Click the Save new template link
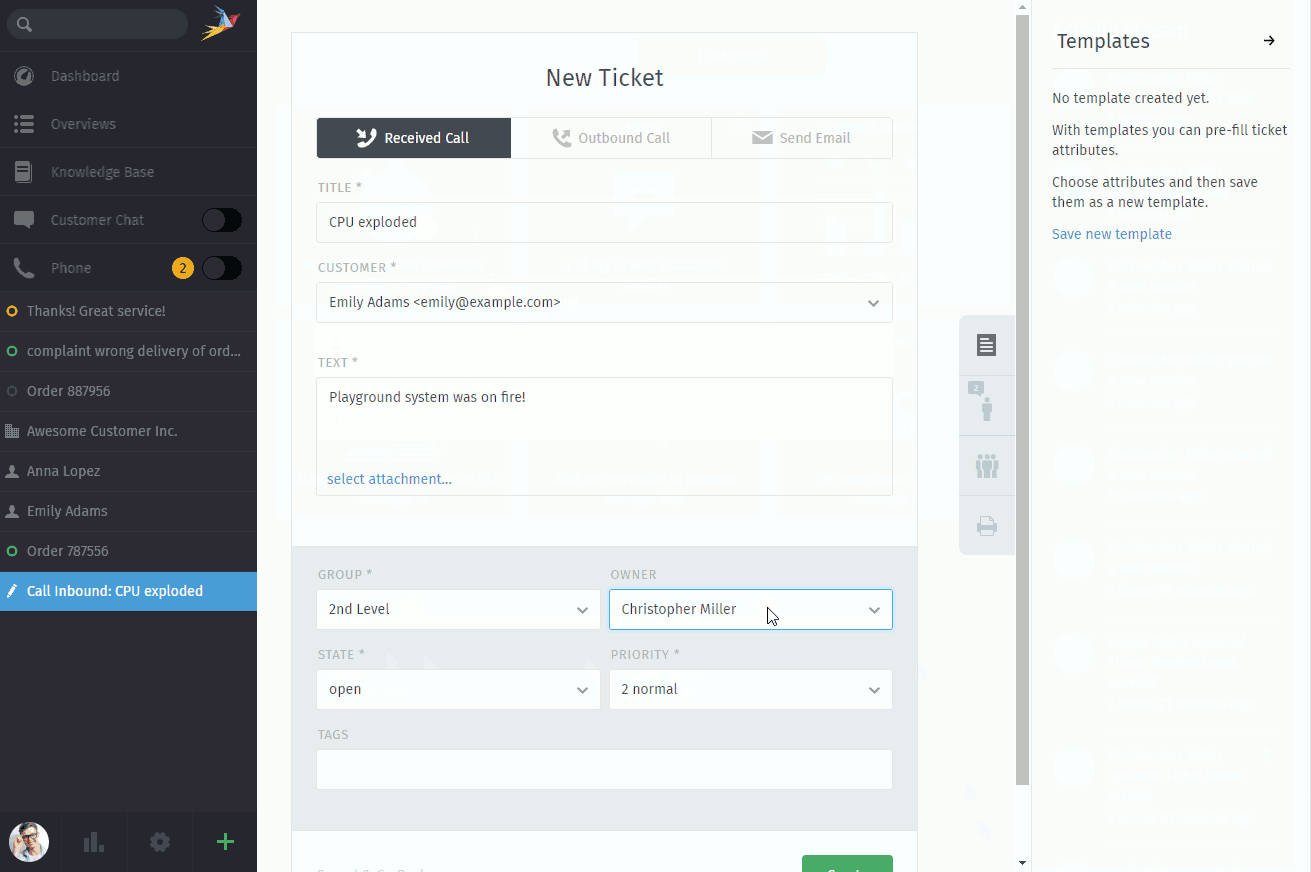This screenshot has height=872, width=1311. (1111, 234)
